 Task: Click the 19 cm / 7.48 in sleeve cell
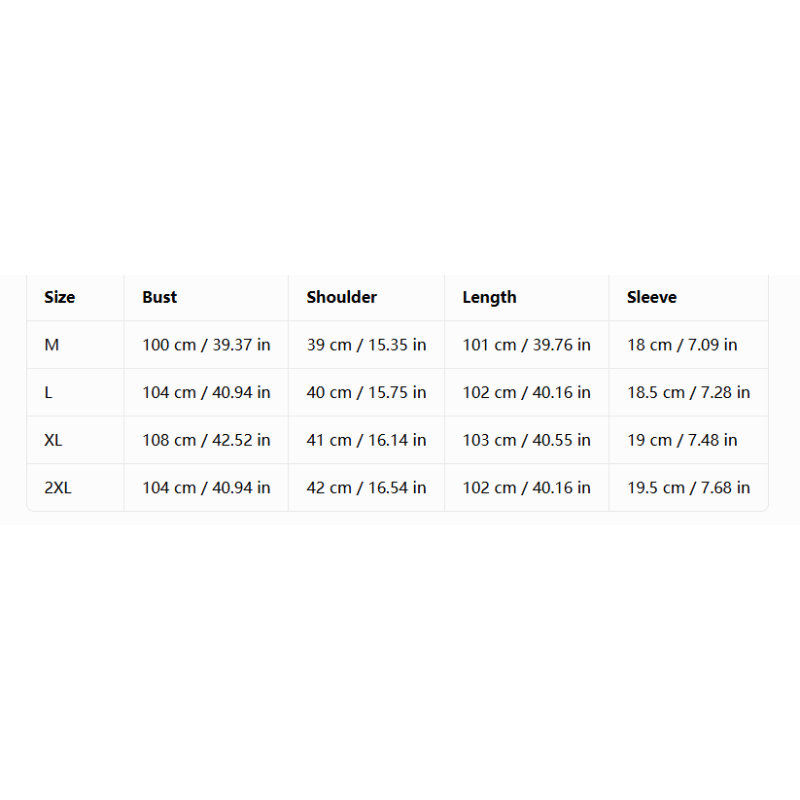click(682, 440)
